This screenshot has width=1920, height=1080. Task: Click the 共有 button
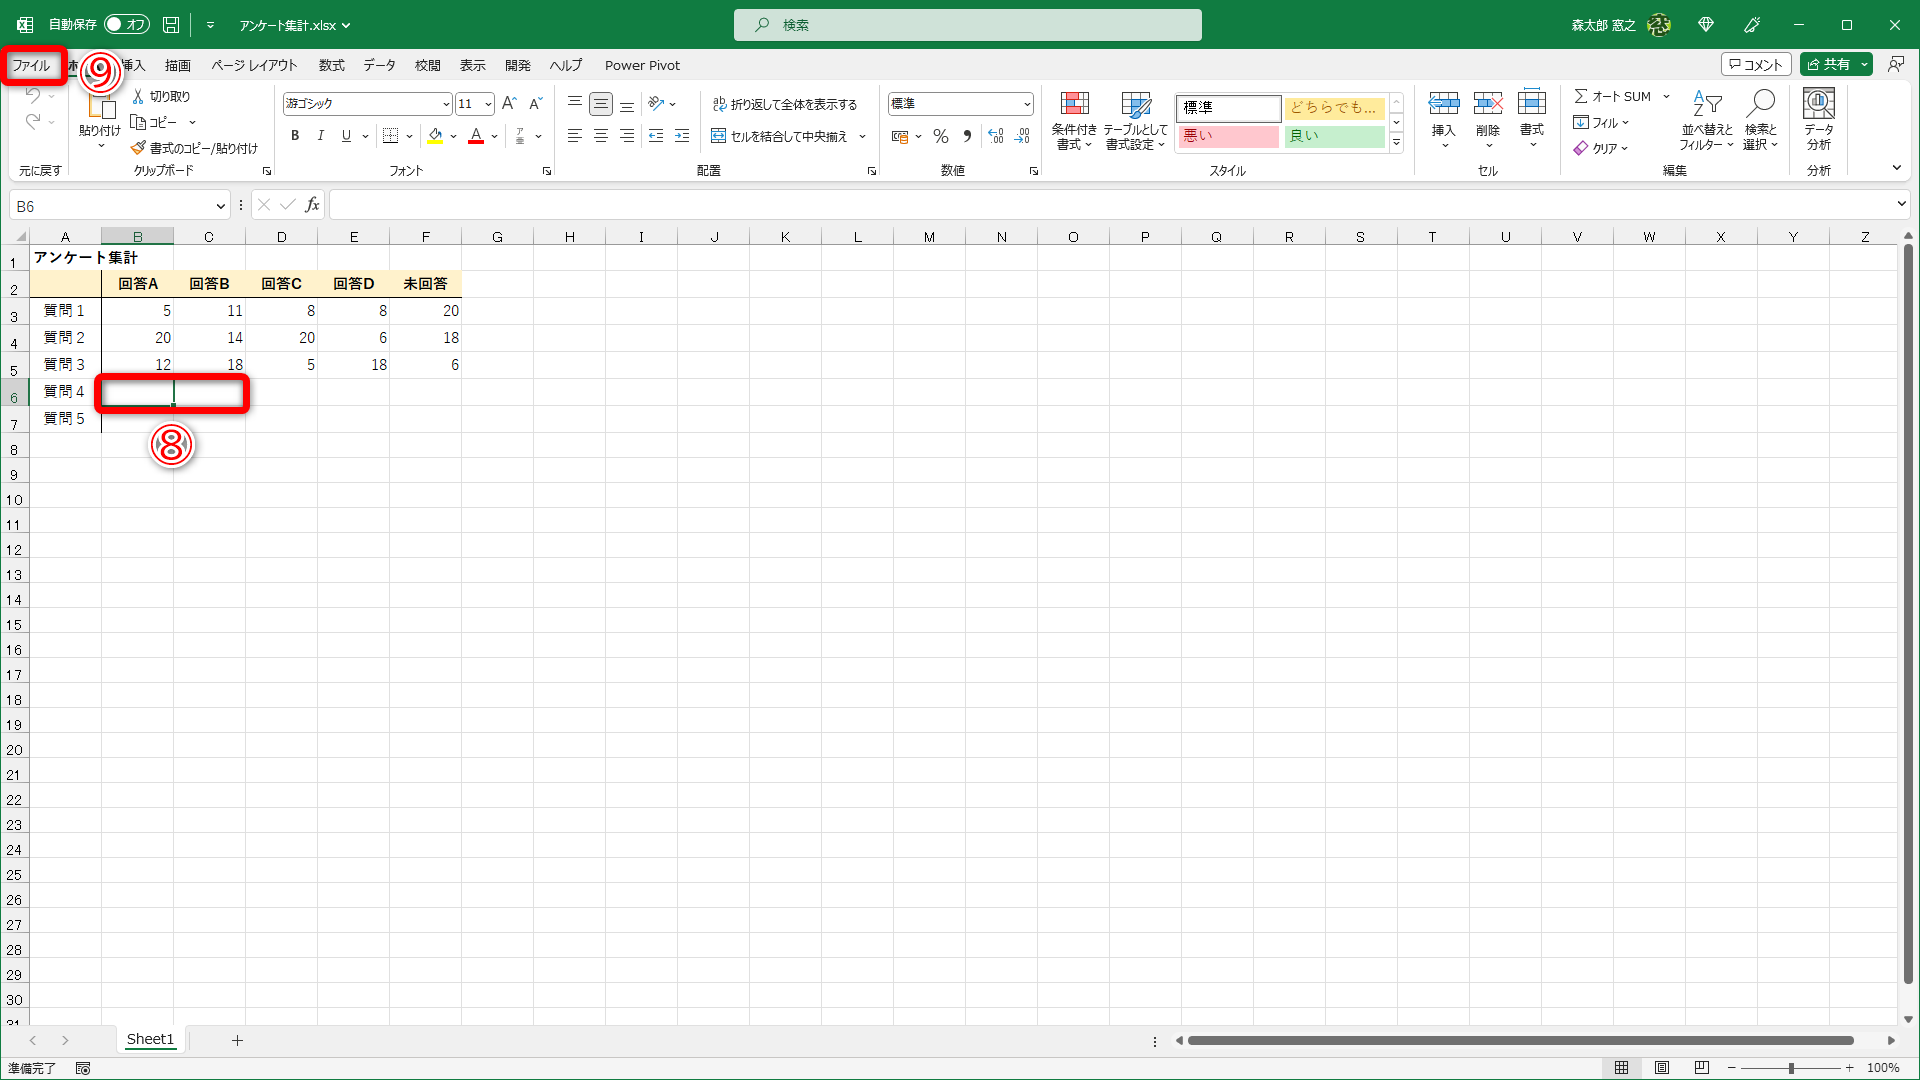click(x=1832, y=63)
